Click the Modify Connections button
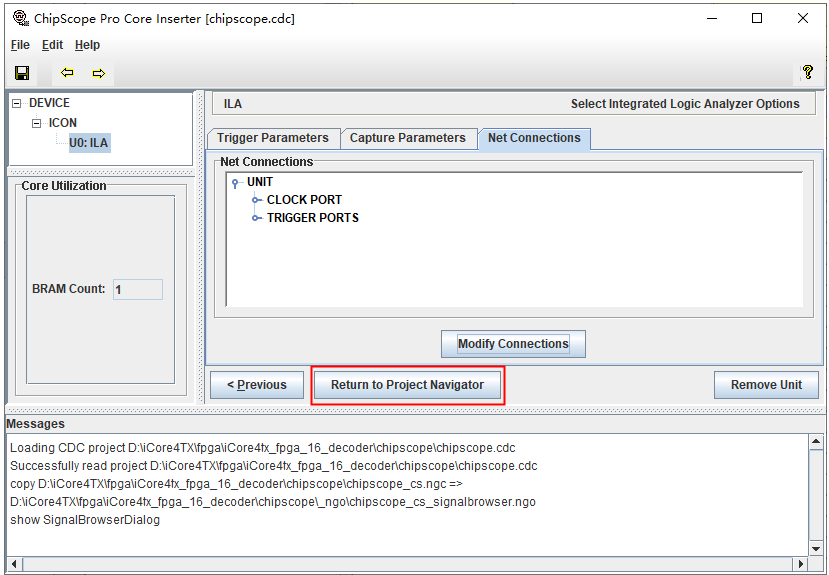Screen dimensions: 829x575 point(513,344)
